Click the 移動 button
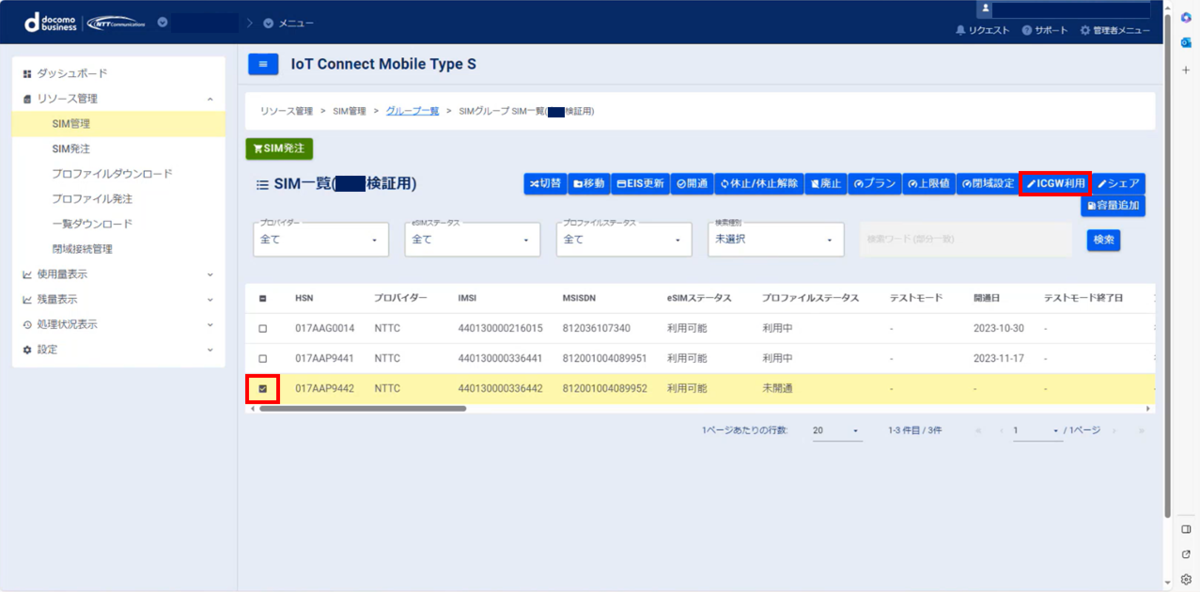1200x592 pixels. coord(589,184)
